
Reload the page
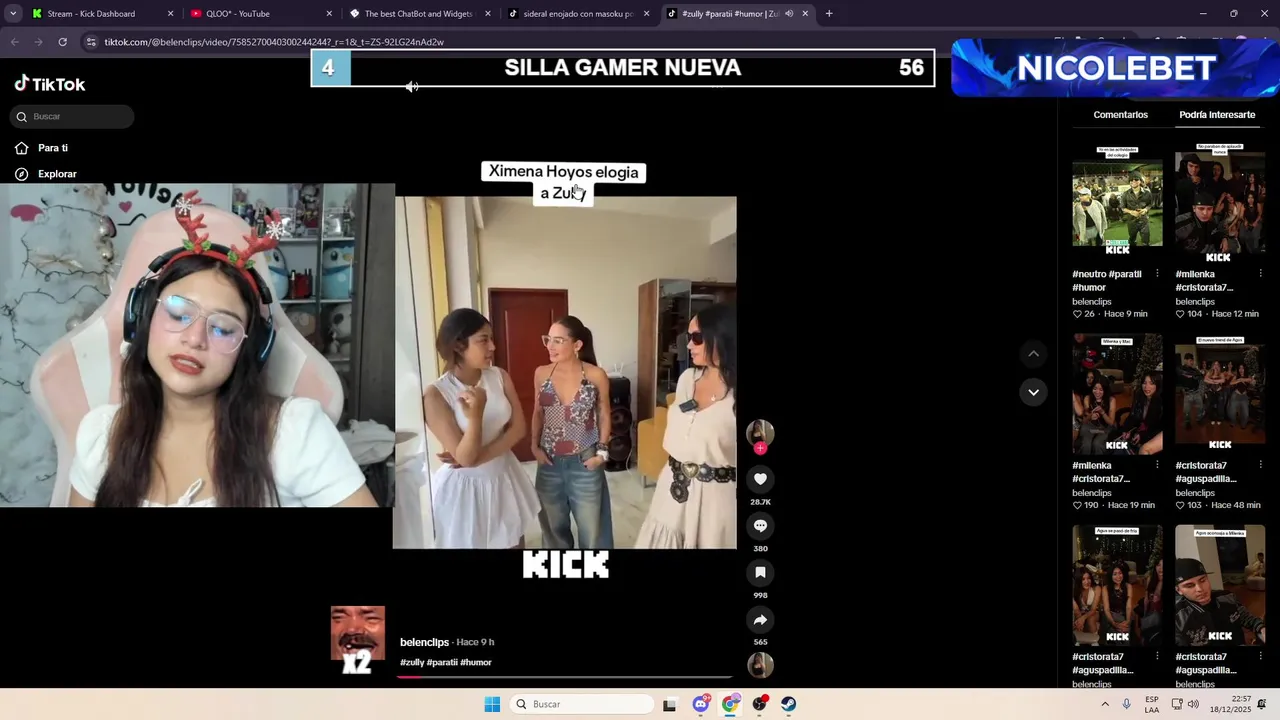[62, 42]
